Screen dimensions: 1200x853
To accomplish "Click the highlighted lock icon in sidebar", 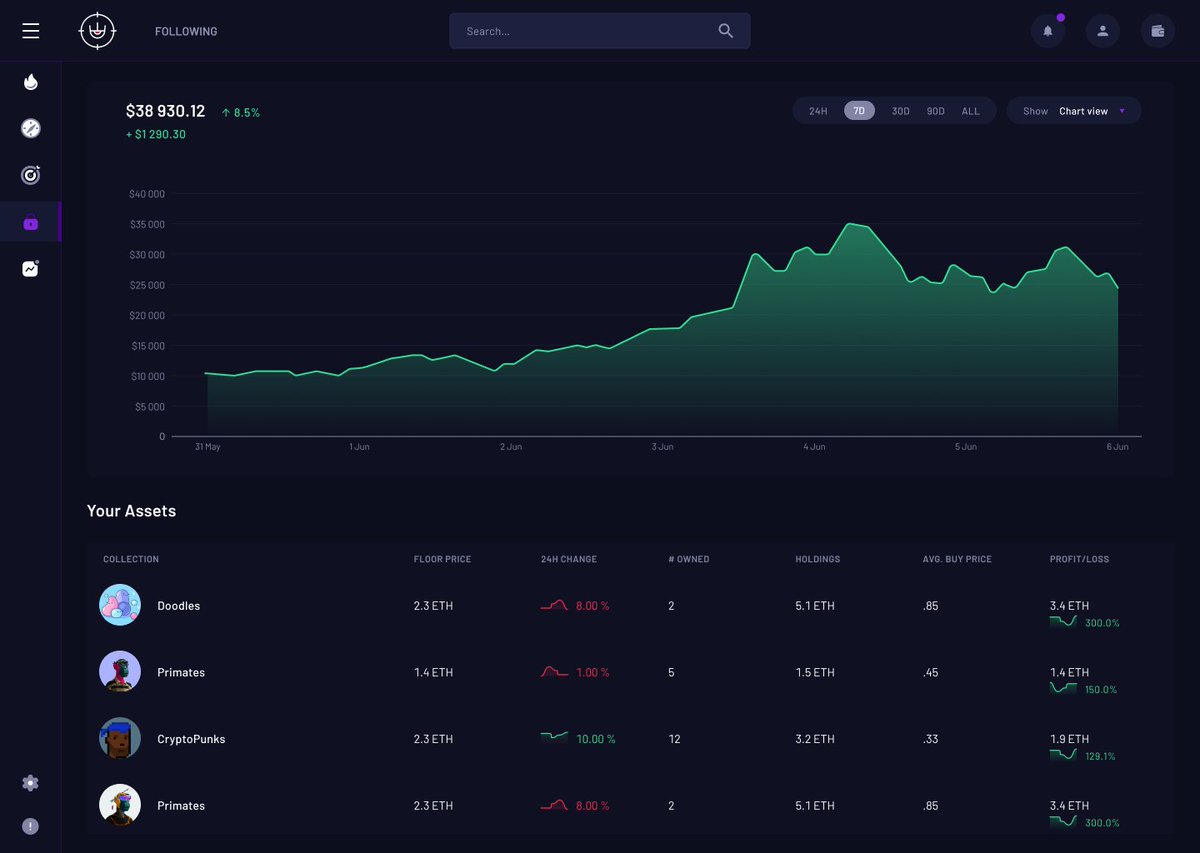I will click(30, 221).
